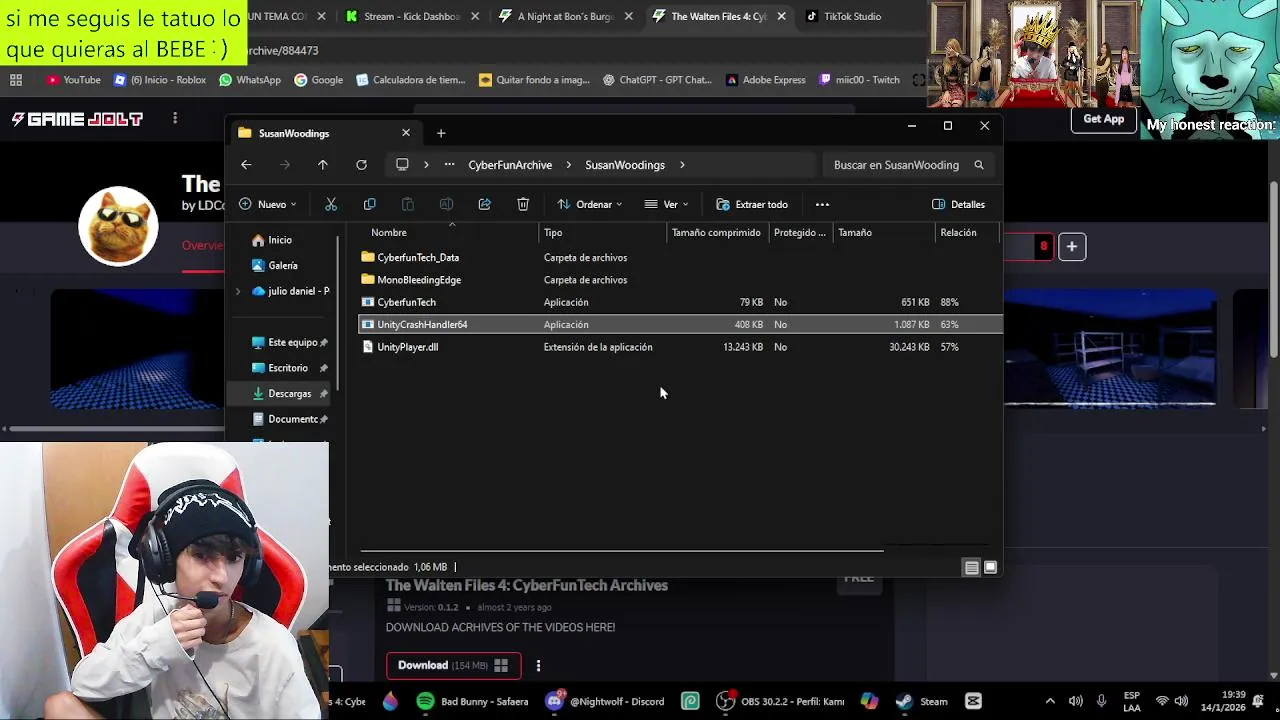Go up one folder level in File Explorer
Screen dimensions: 1280x720
[x=323, y=165]
